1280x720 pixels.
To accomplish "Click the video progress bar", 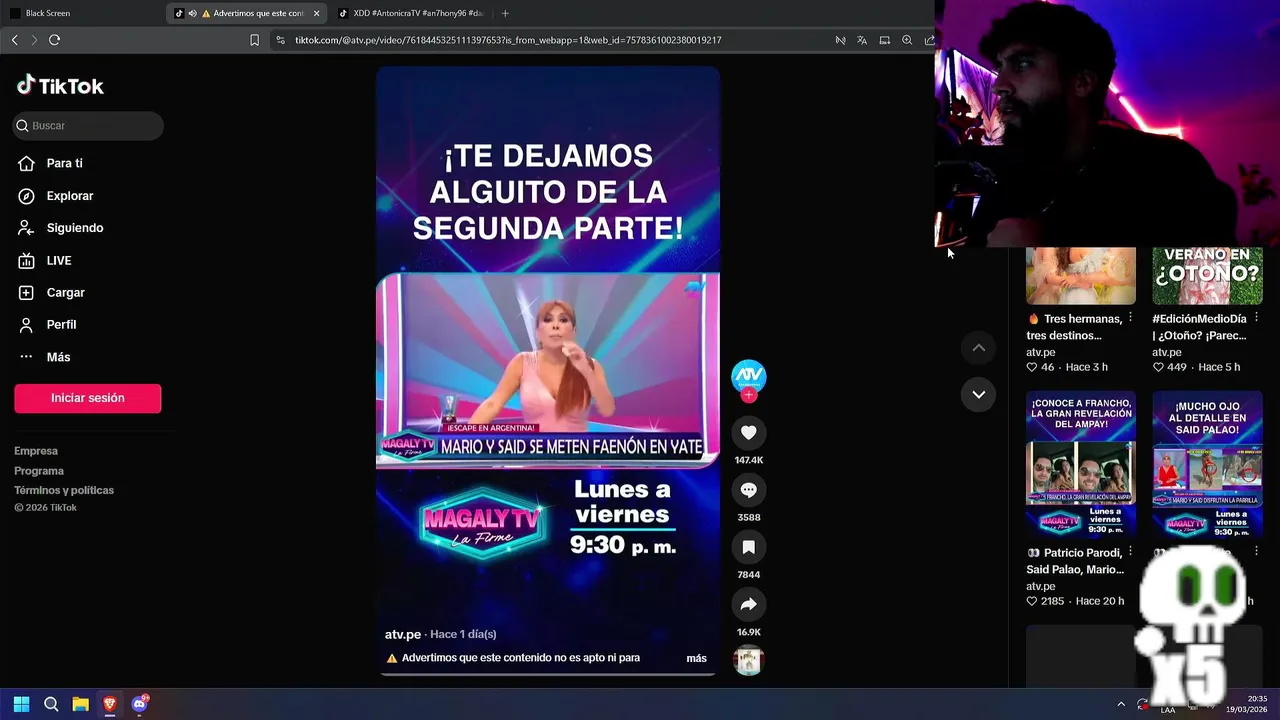I will coord(547,674).
